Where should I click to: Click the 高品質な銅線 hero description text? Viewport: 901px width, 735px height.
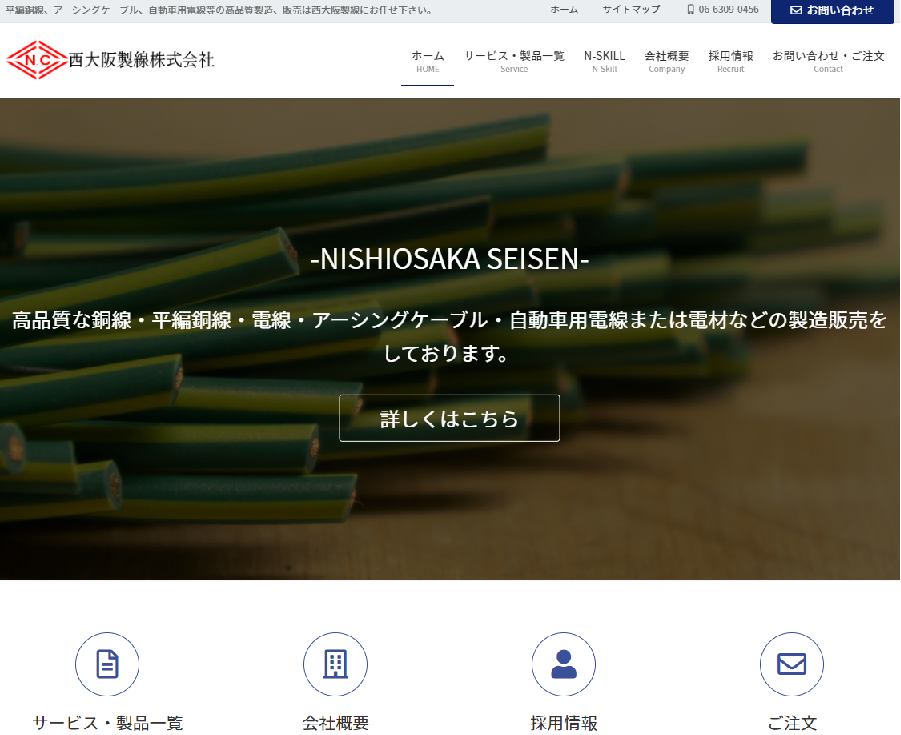[449, 336]
